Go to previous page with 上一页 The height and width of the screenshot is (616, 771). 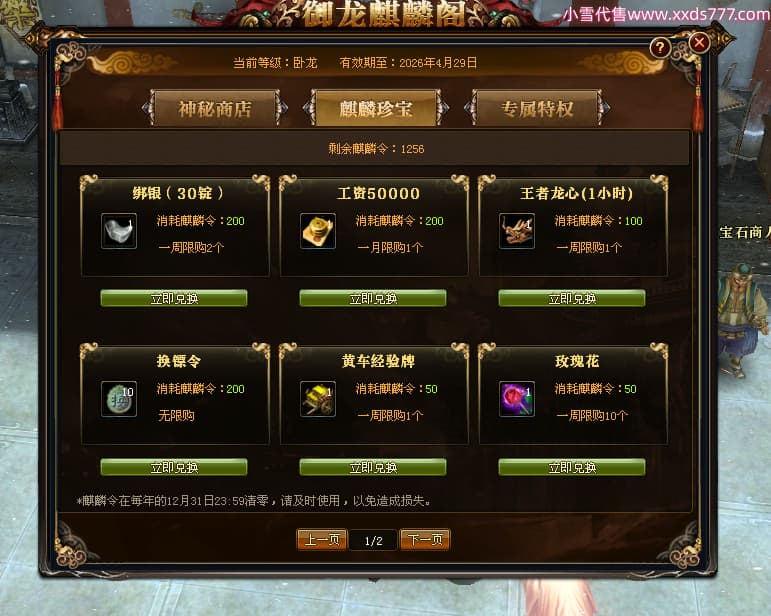pos(322,540)
